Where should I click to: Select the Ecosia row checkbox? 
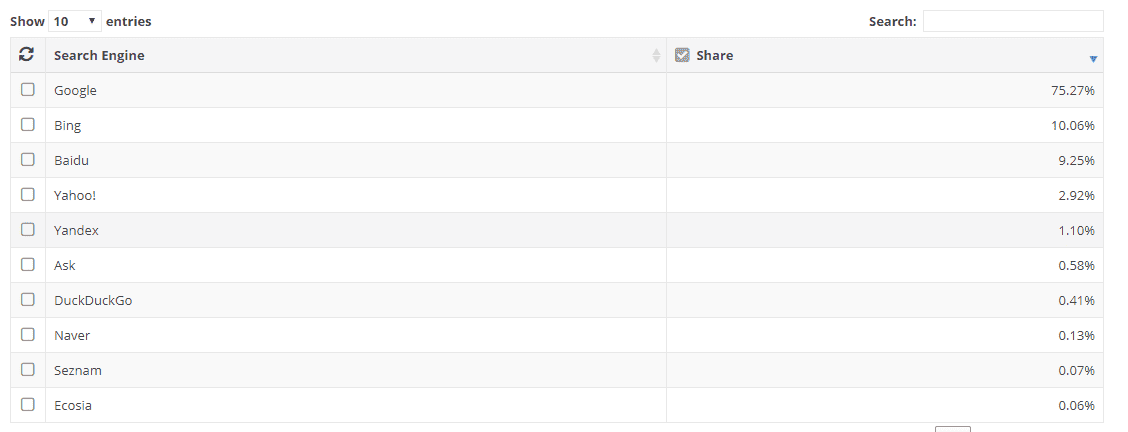click(27, 405)
